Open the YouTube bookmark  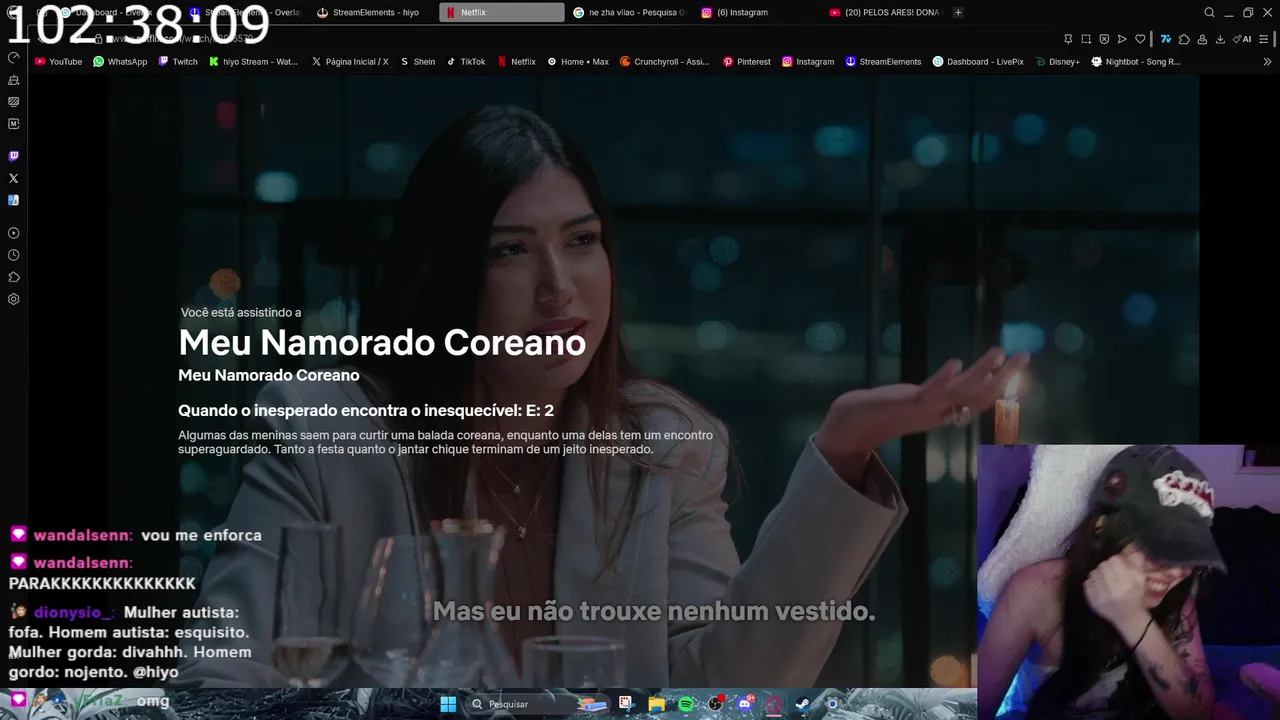(x=58, y=61)
